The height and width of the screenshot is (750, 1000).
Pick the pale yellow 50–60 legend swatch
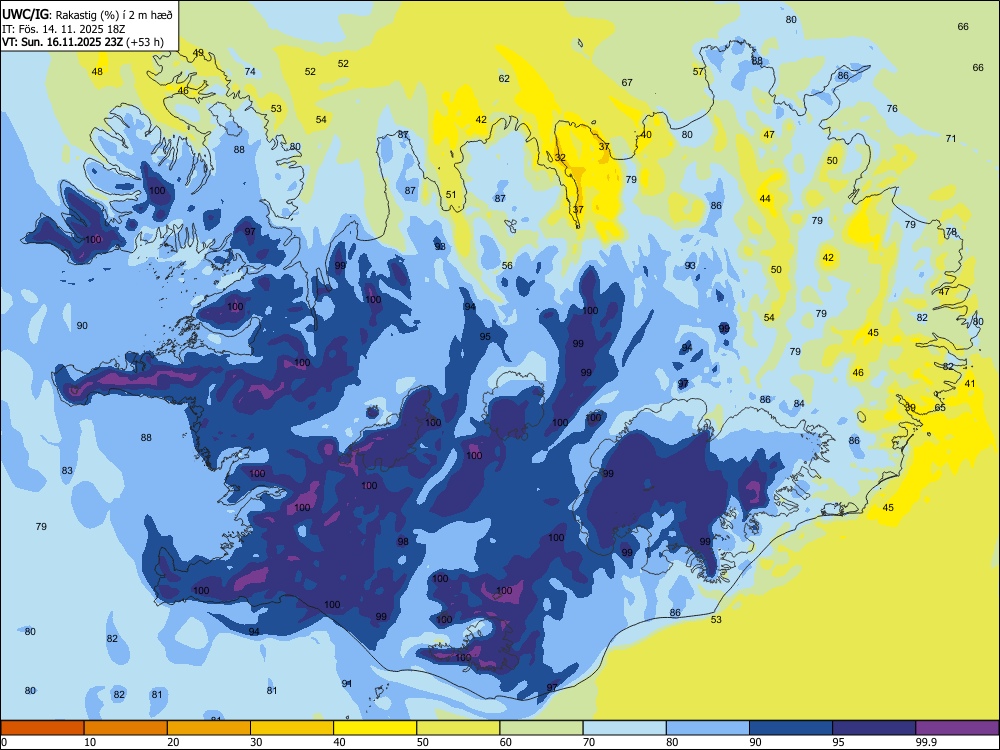(458, 728)
